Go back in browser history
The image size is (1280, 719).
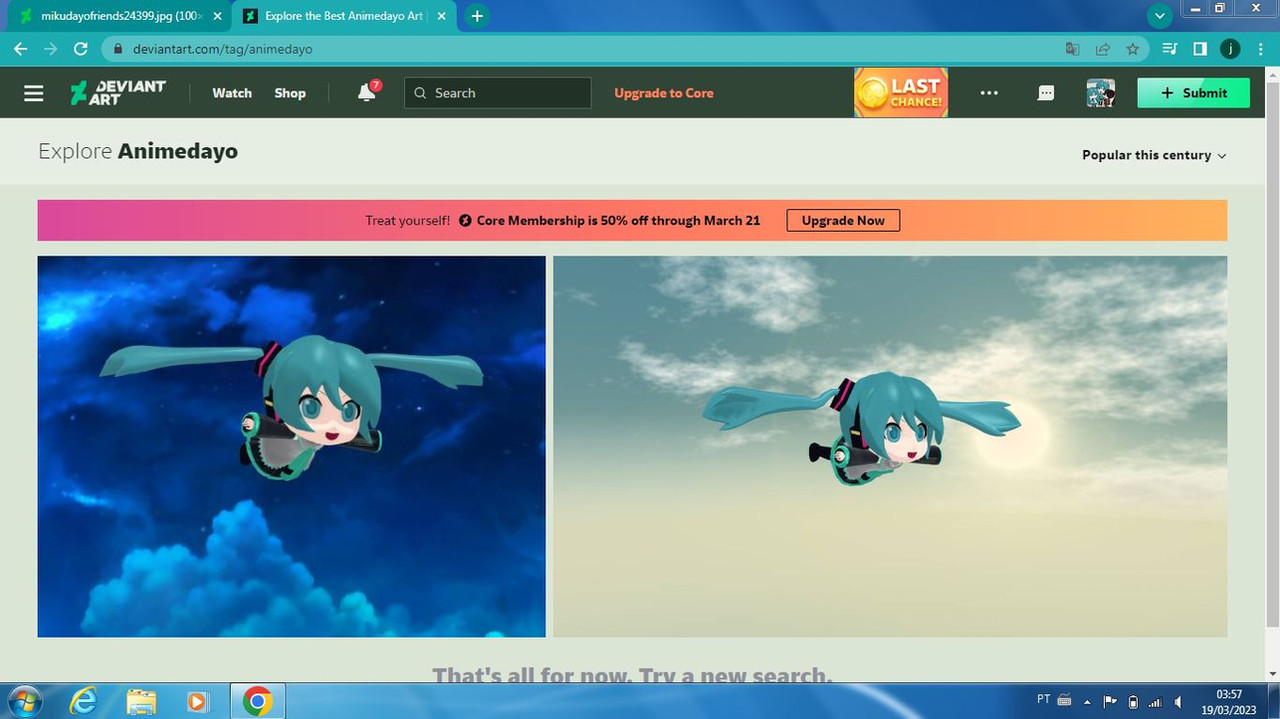(x=21, y=48)
